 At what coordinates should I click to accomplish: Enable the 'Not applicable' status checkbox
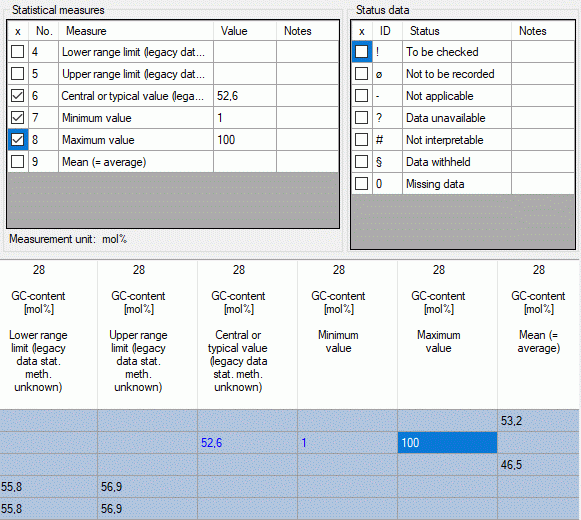[361, 96]
